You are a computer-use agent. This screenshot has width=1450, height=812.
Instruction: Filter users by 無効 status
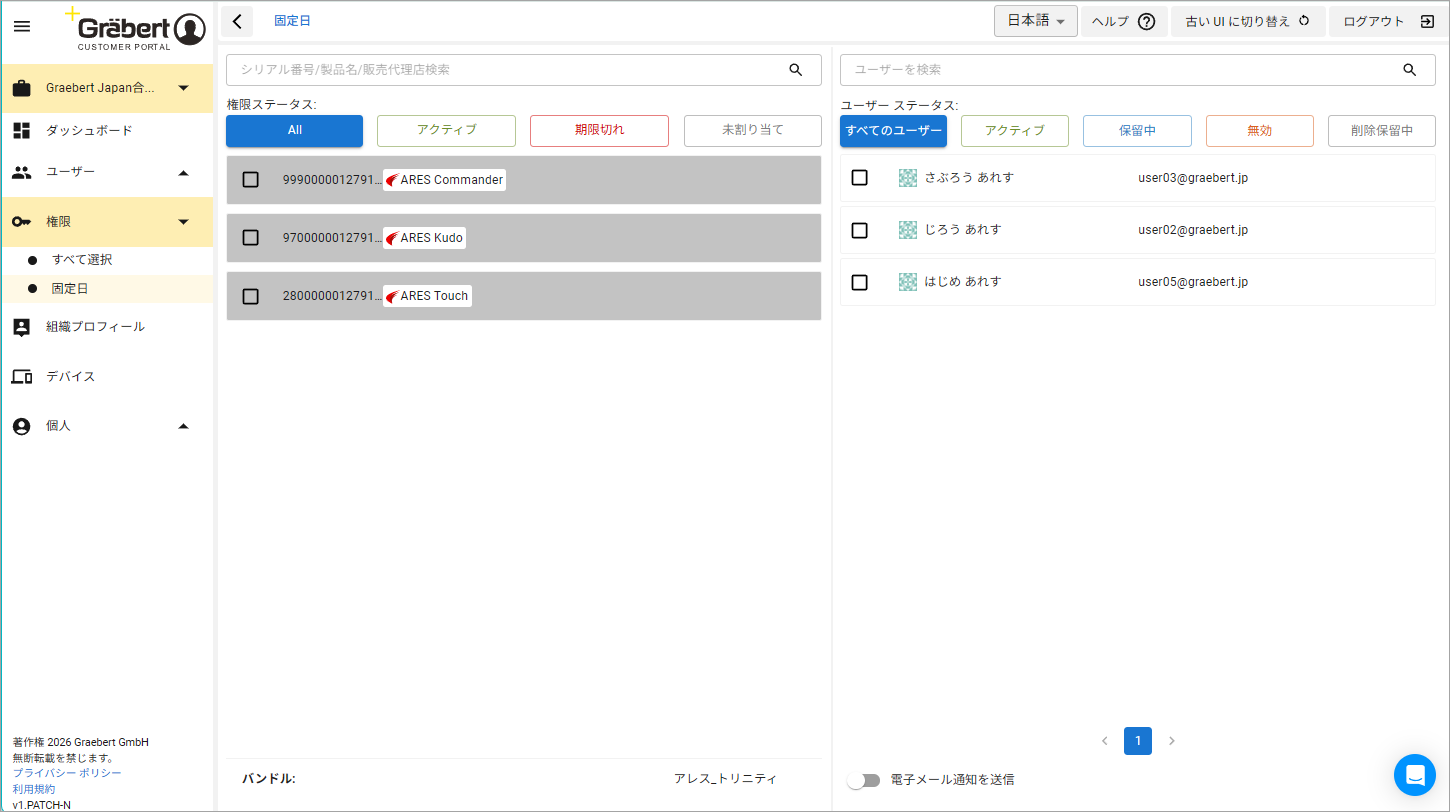tap(1260, 131)
